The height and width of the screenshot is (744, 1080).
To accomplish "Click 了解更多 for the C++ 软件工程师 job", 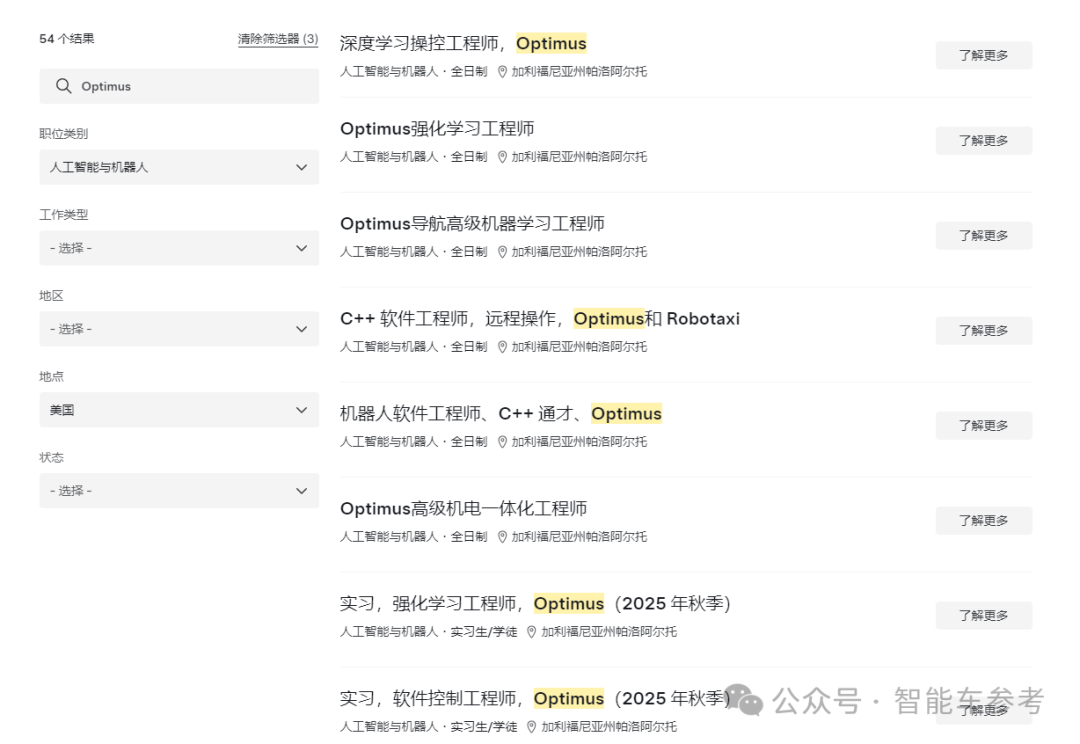I will [x=983, y=331].
